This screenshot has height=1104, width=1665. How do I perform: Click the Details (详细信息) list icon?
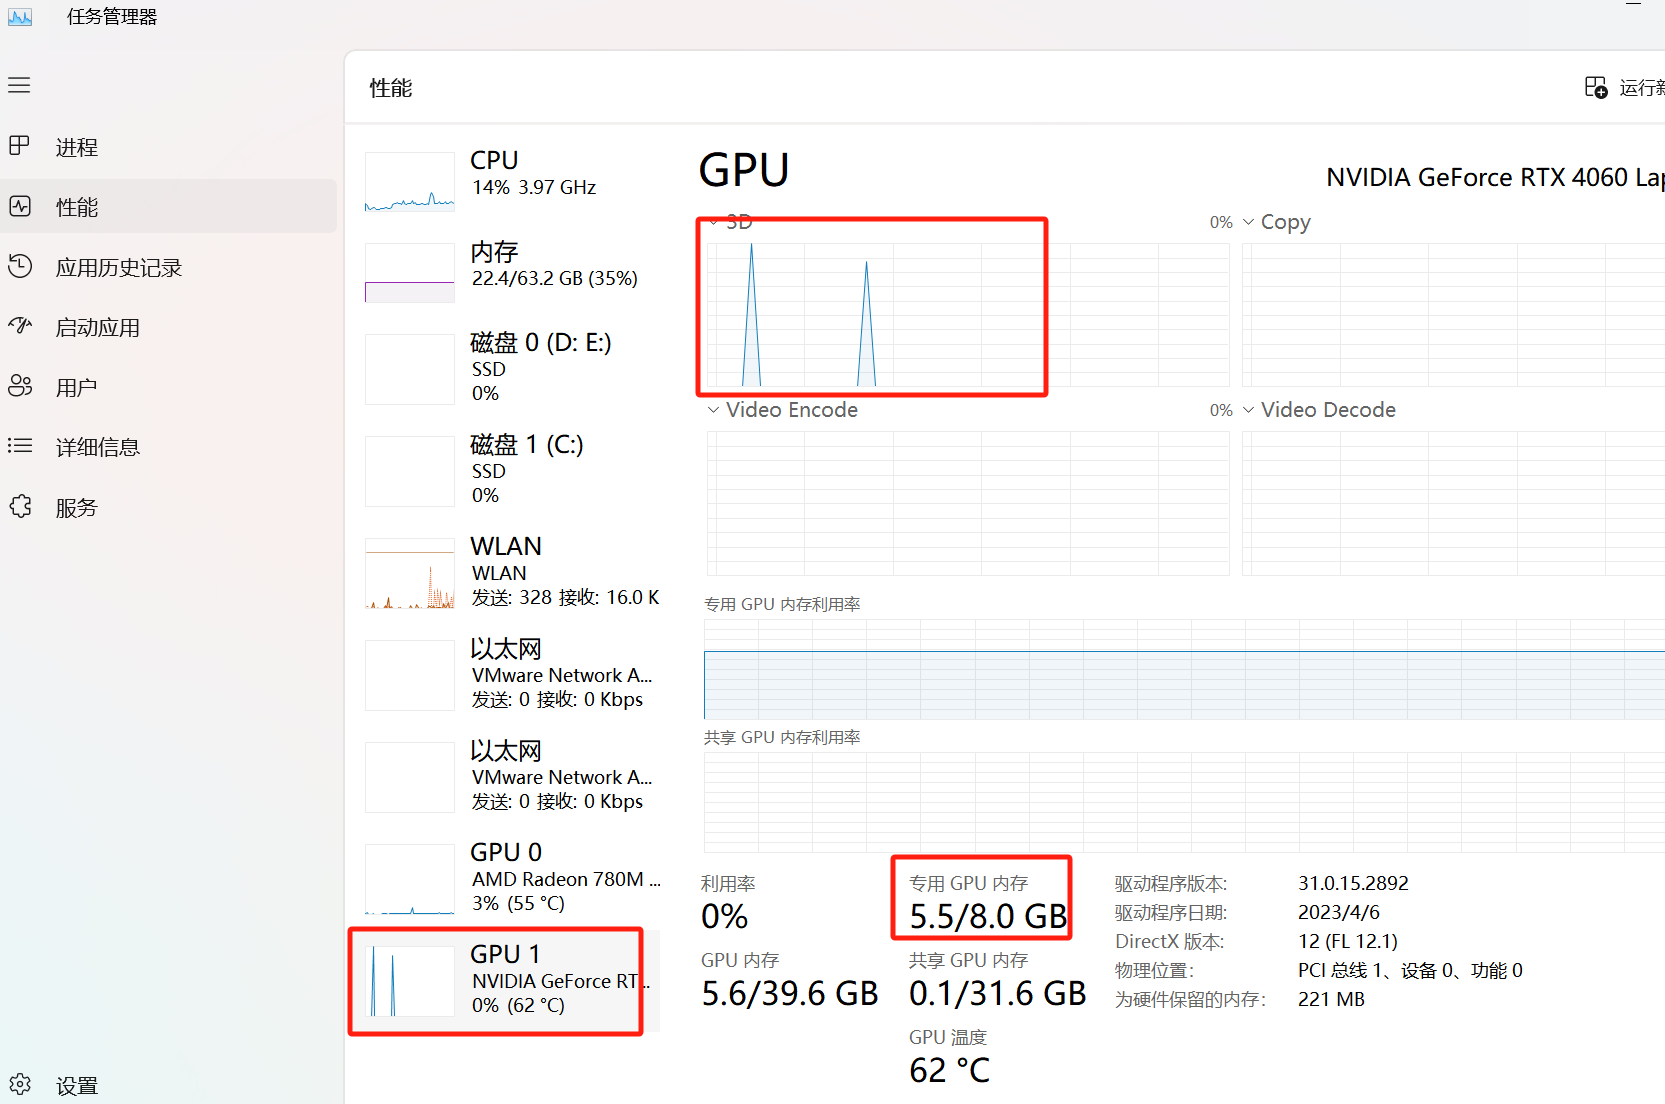click(x=19, y=446)
